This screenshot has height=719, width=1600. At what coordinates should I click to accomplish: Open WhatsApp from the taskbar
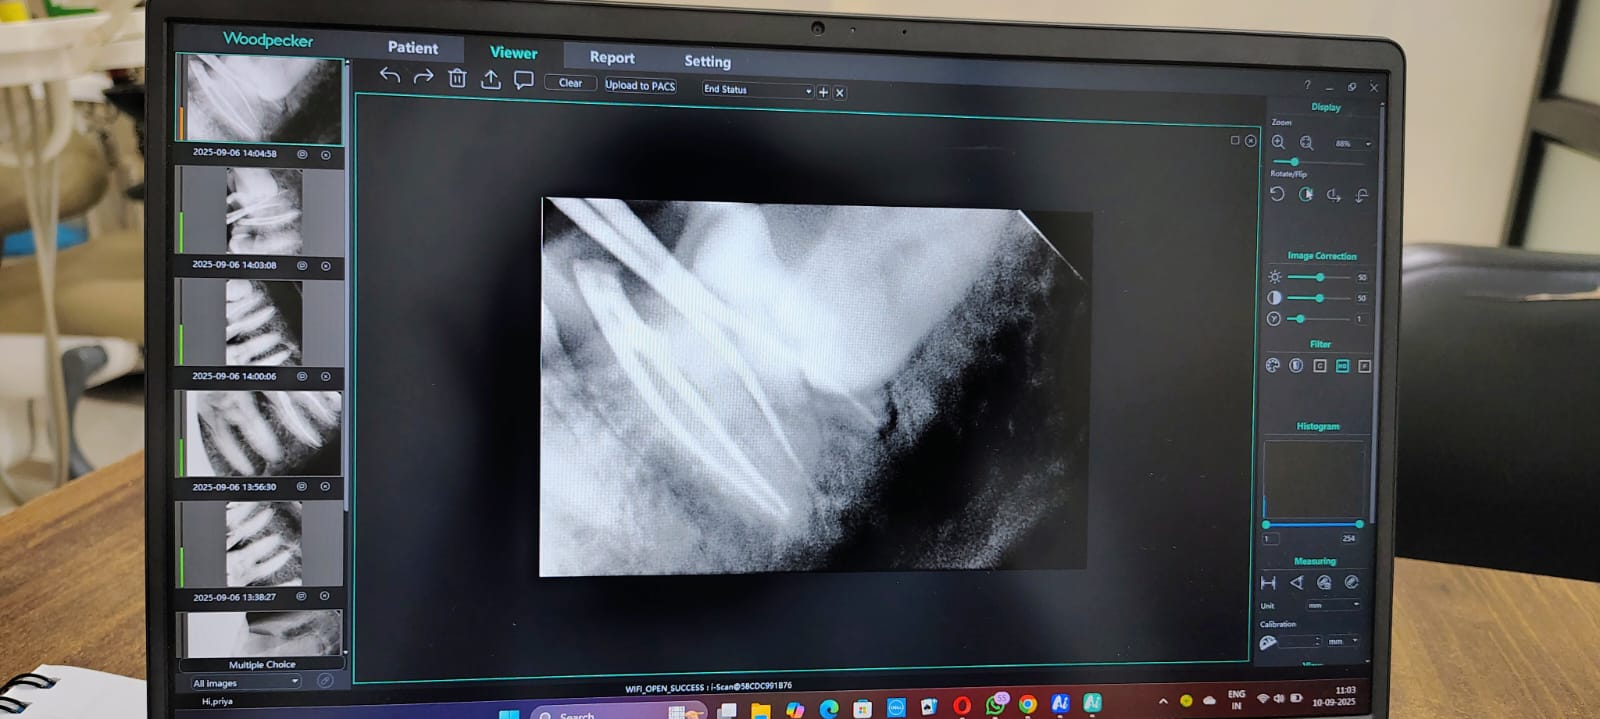pos(996,705)
